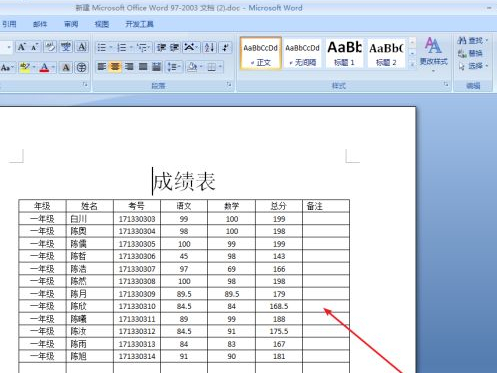Click the Character Shading icon
The image size is (497, 373).
pos(66,67)
